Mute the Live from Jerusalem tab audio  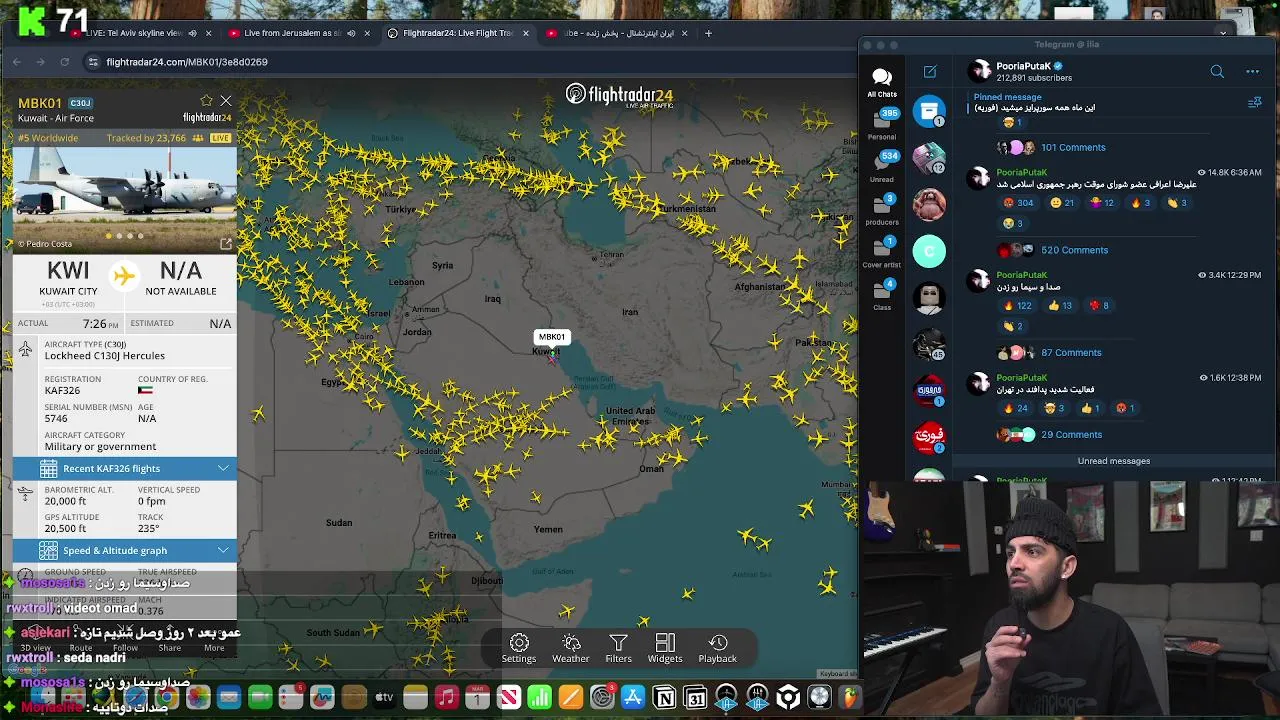point(350,33)
